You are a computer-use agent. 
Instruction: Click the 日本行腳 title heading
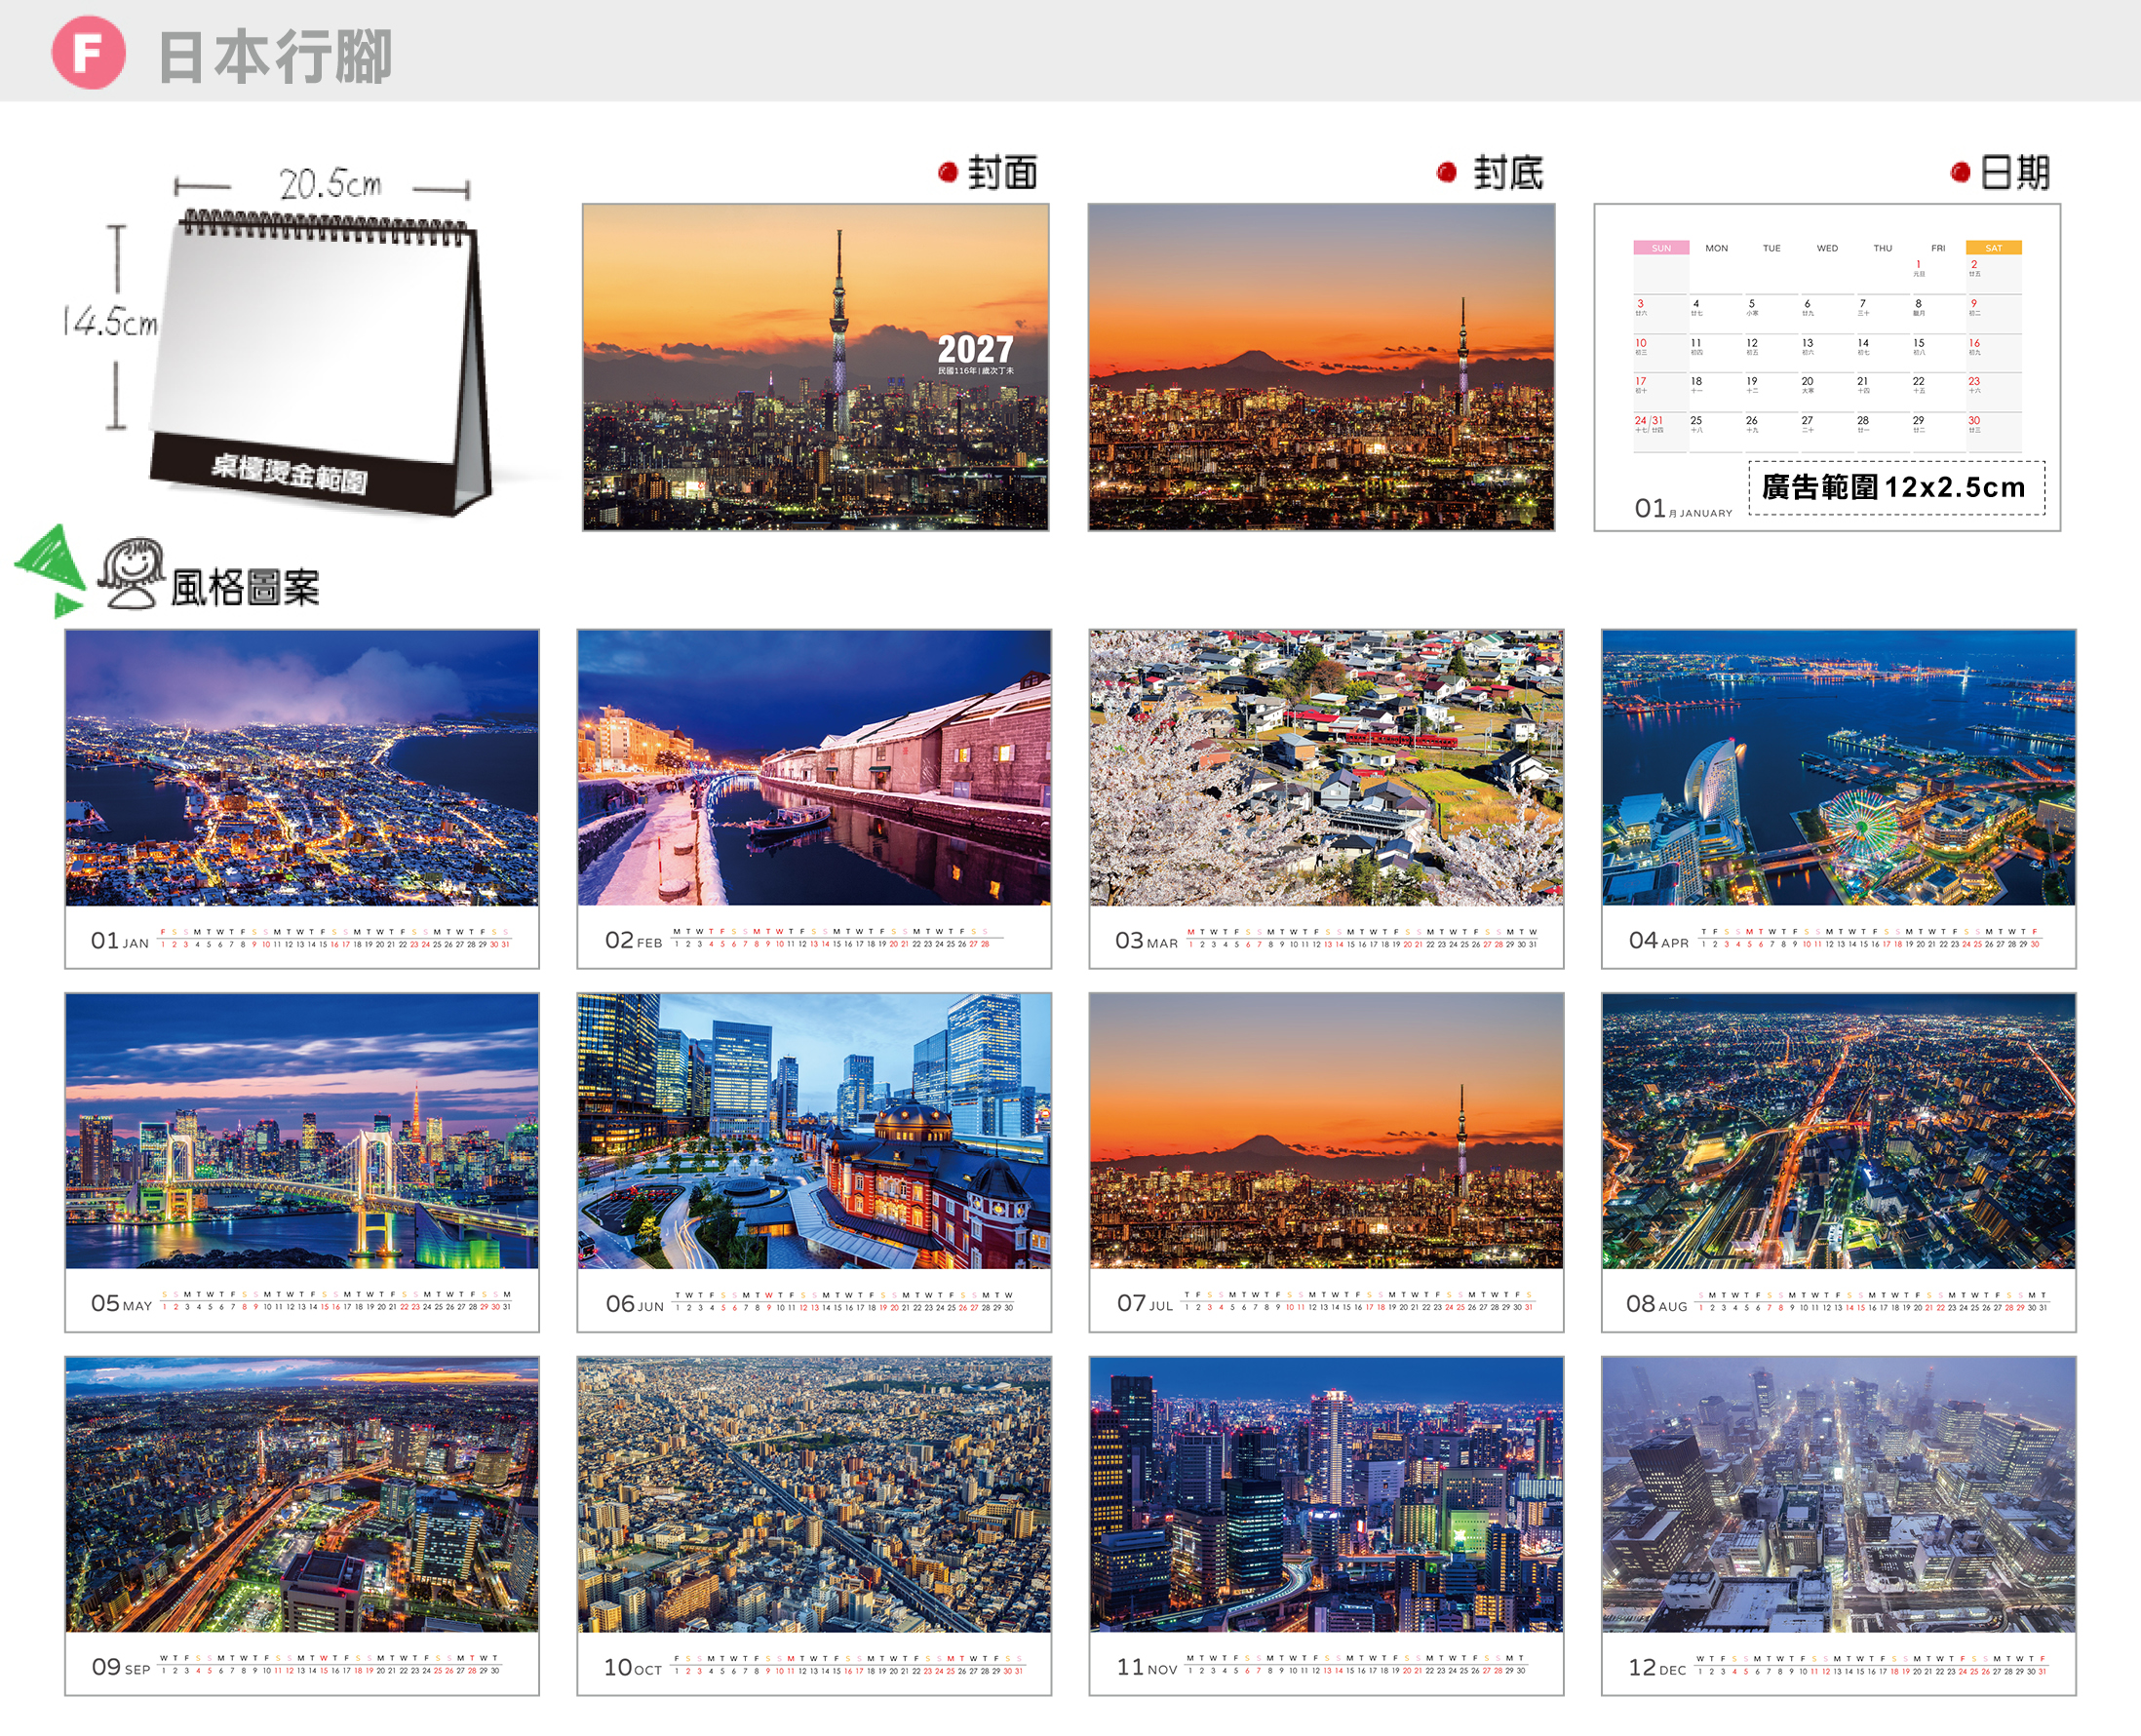pyautogui.click(x=275, y=56)
